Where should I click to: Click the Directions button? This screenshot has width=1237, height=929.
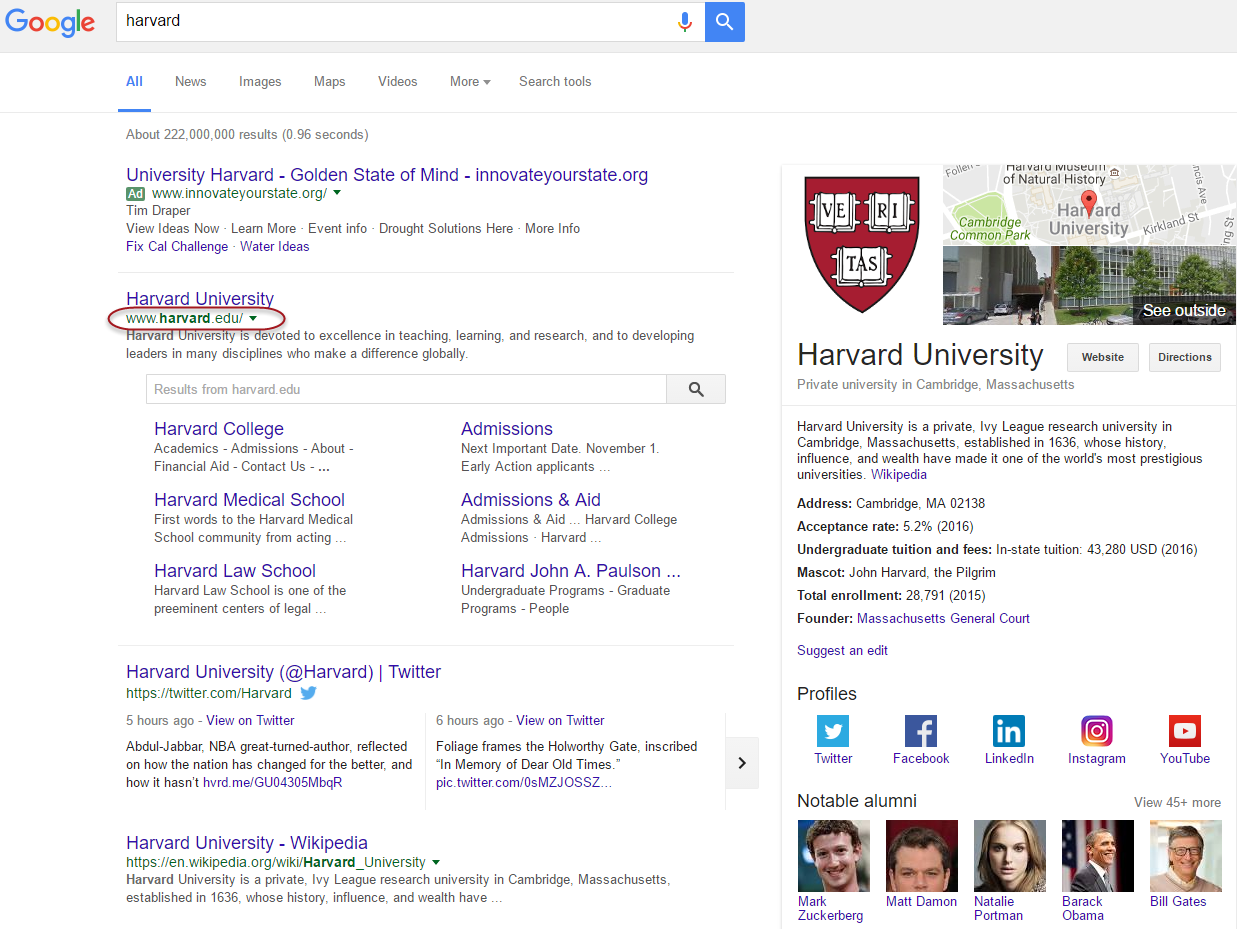click(1184, 357)
